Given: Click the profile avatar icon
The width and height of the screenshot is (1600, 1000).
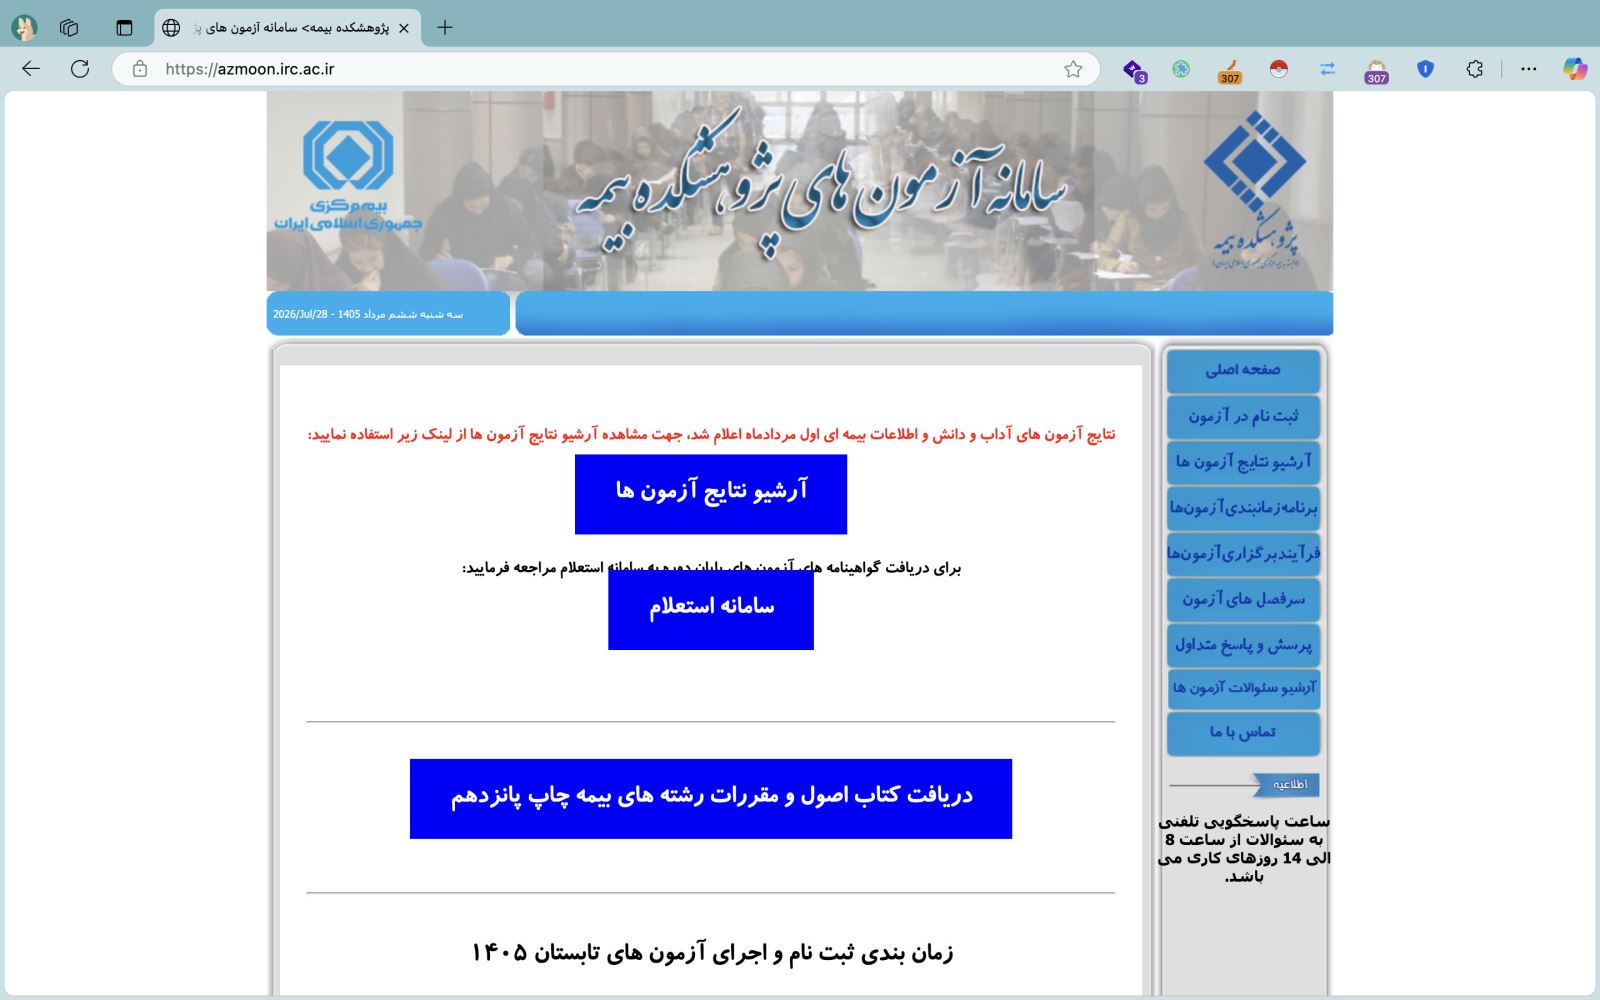Looking at the screenshot, I should coord(24,28).
